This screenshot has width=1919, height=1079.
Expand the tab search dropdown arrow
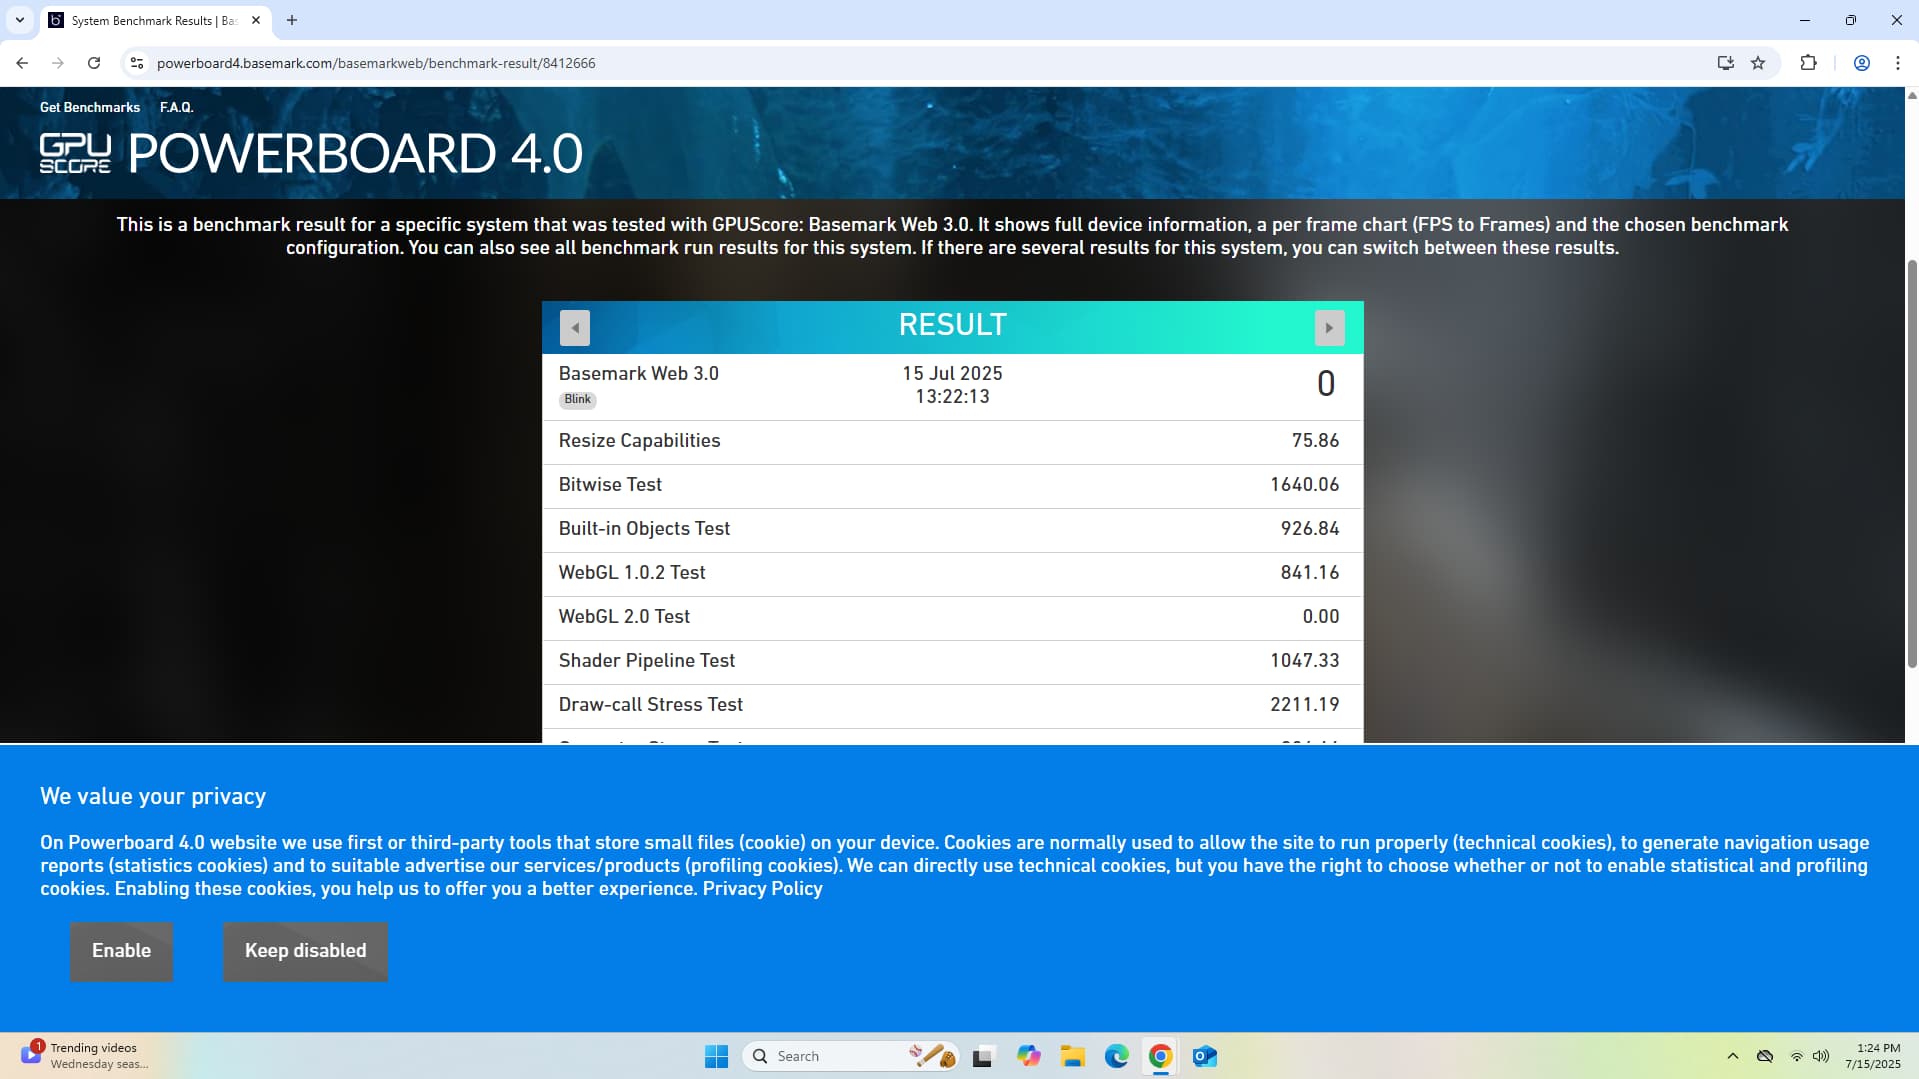pyautogui.click(x=19, y=20)
